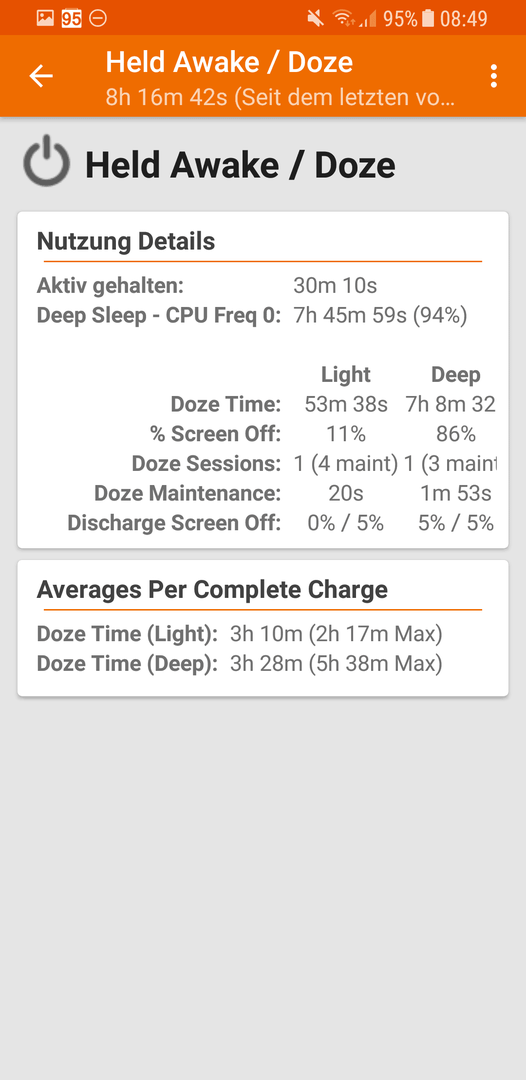The width and height of the screenshot is (526, 1080).
Task: Tap the power icon beside Held Awake / Doze
Action: 46,160
